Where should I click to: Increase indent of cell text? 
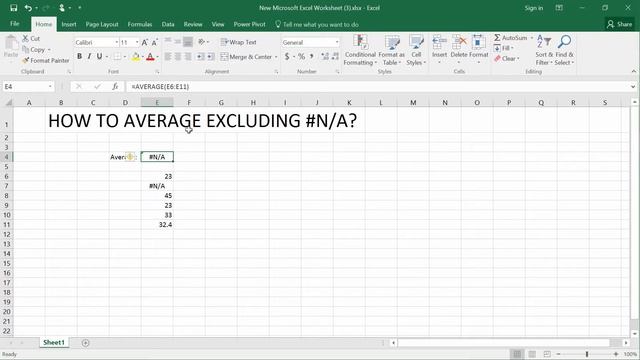pos(211,57)
